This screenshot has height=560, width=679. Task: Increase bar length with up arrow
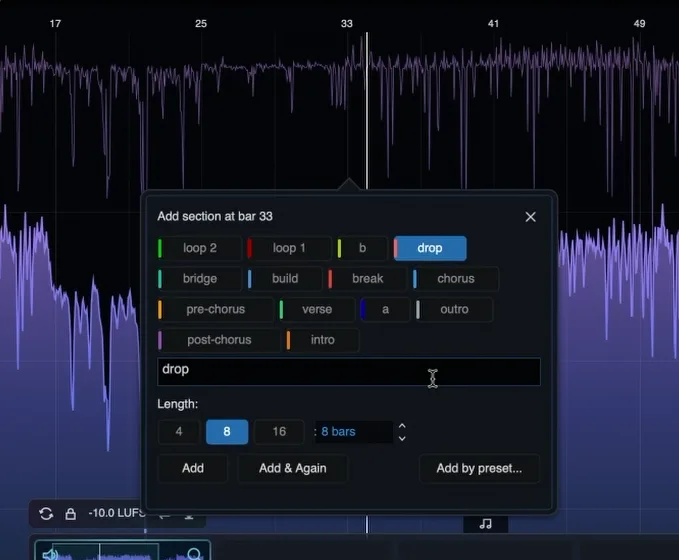(x=402, y=426)
